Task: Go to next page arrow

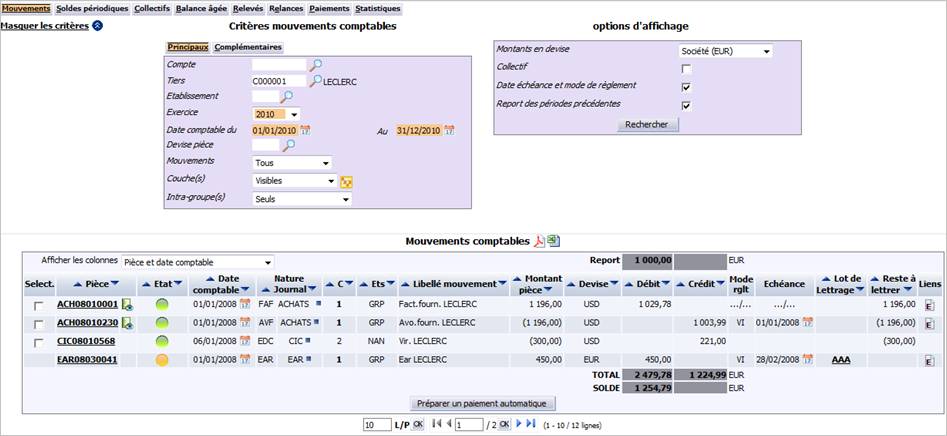Action: point(519,424)
